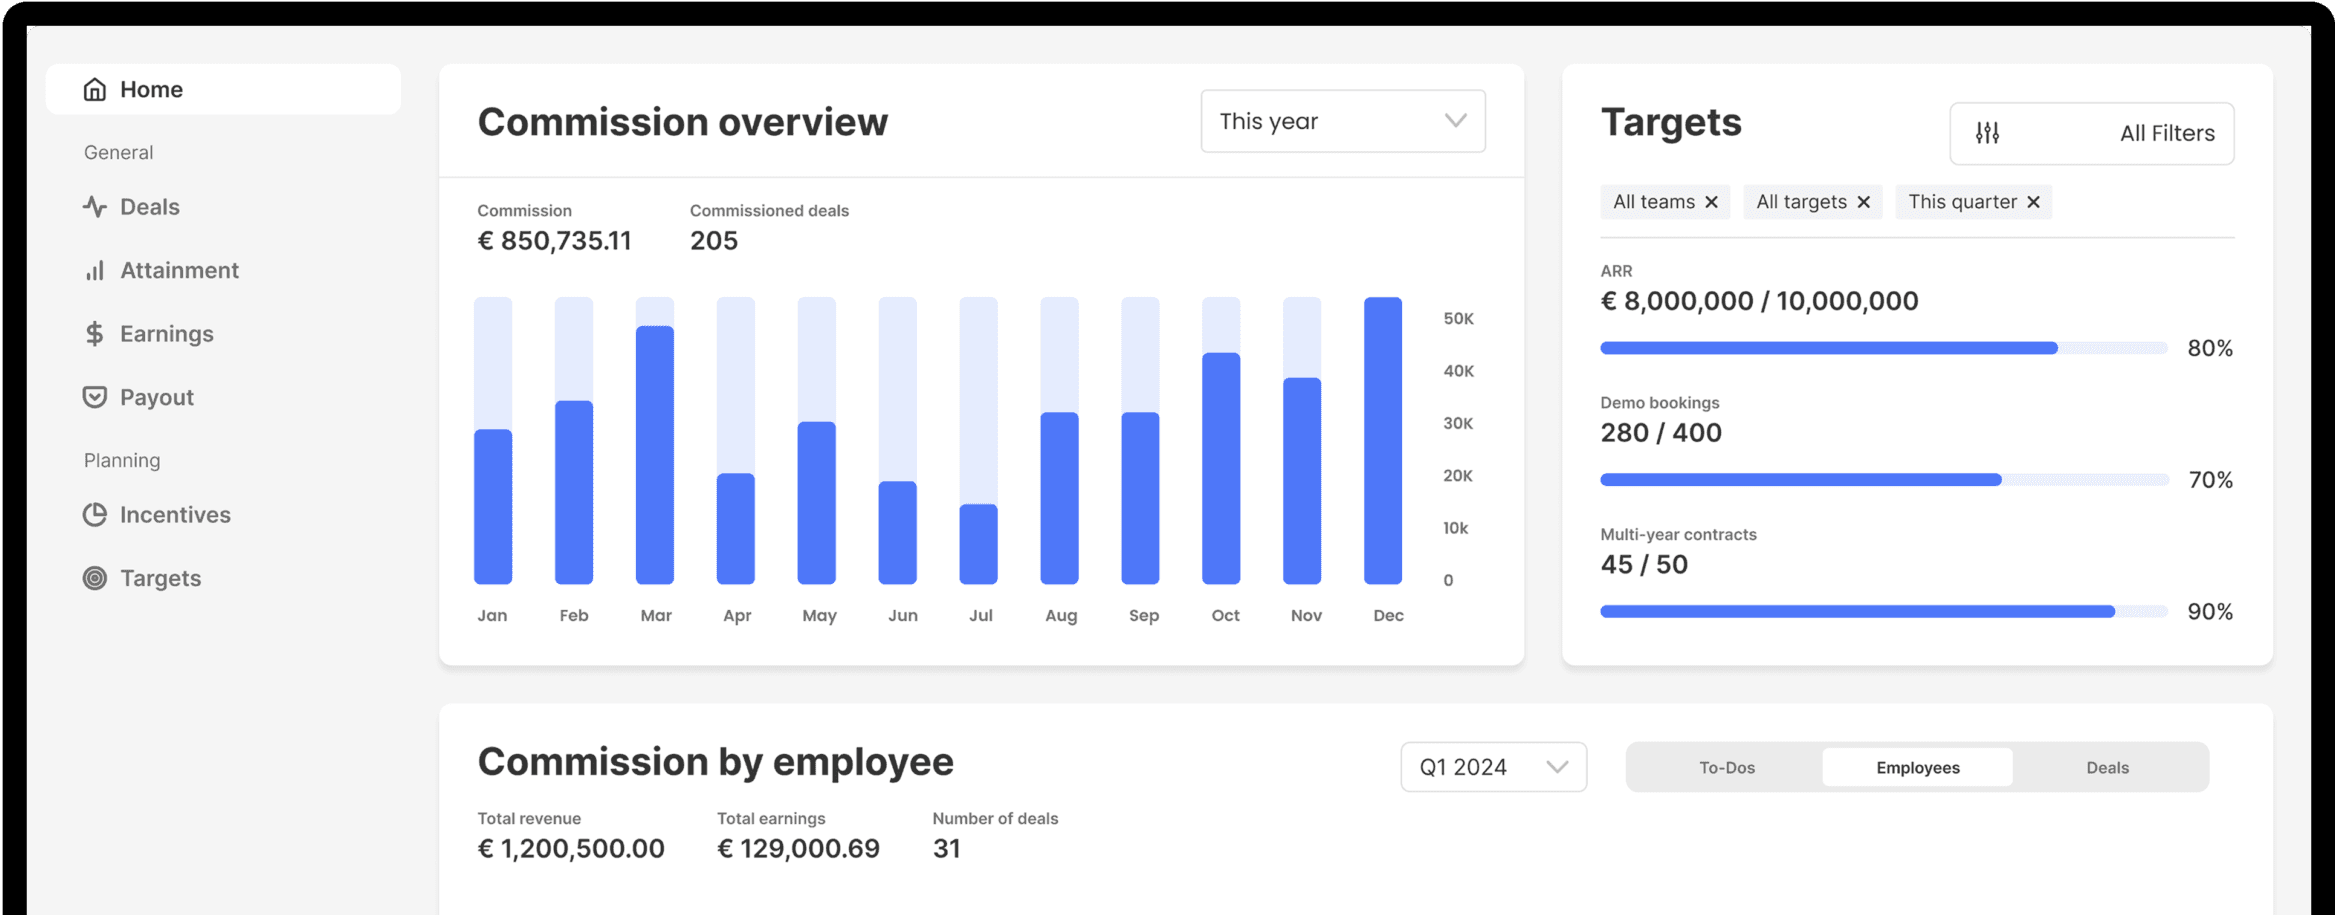The height and width of the screenshot is (915, 2335).
Task: Open the Home menu item
Action: (223, 89)
